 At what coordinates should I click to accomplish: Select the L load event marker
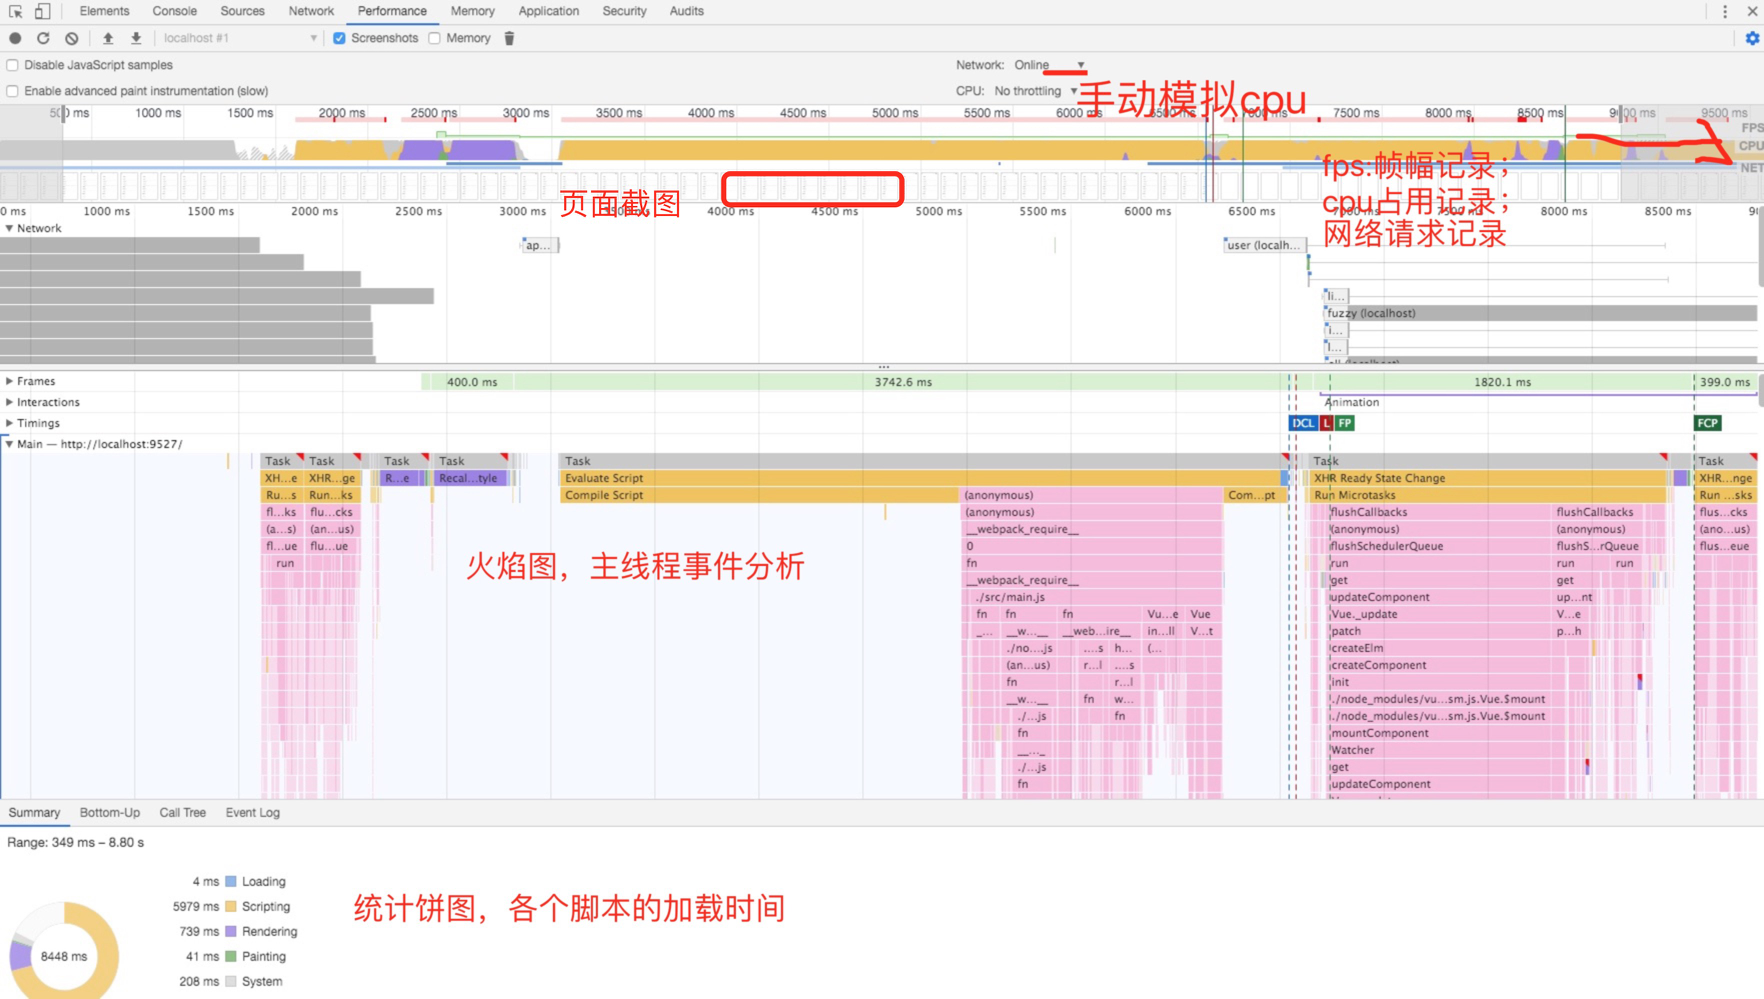click(x=1327, y=423)
